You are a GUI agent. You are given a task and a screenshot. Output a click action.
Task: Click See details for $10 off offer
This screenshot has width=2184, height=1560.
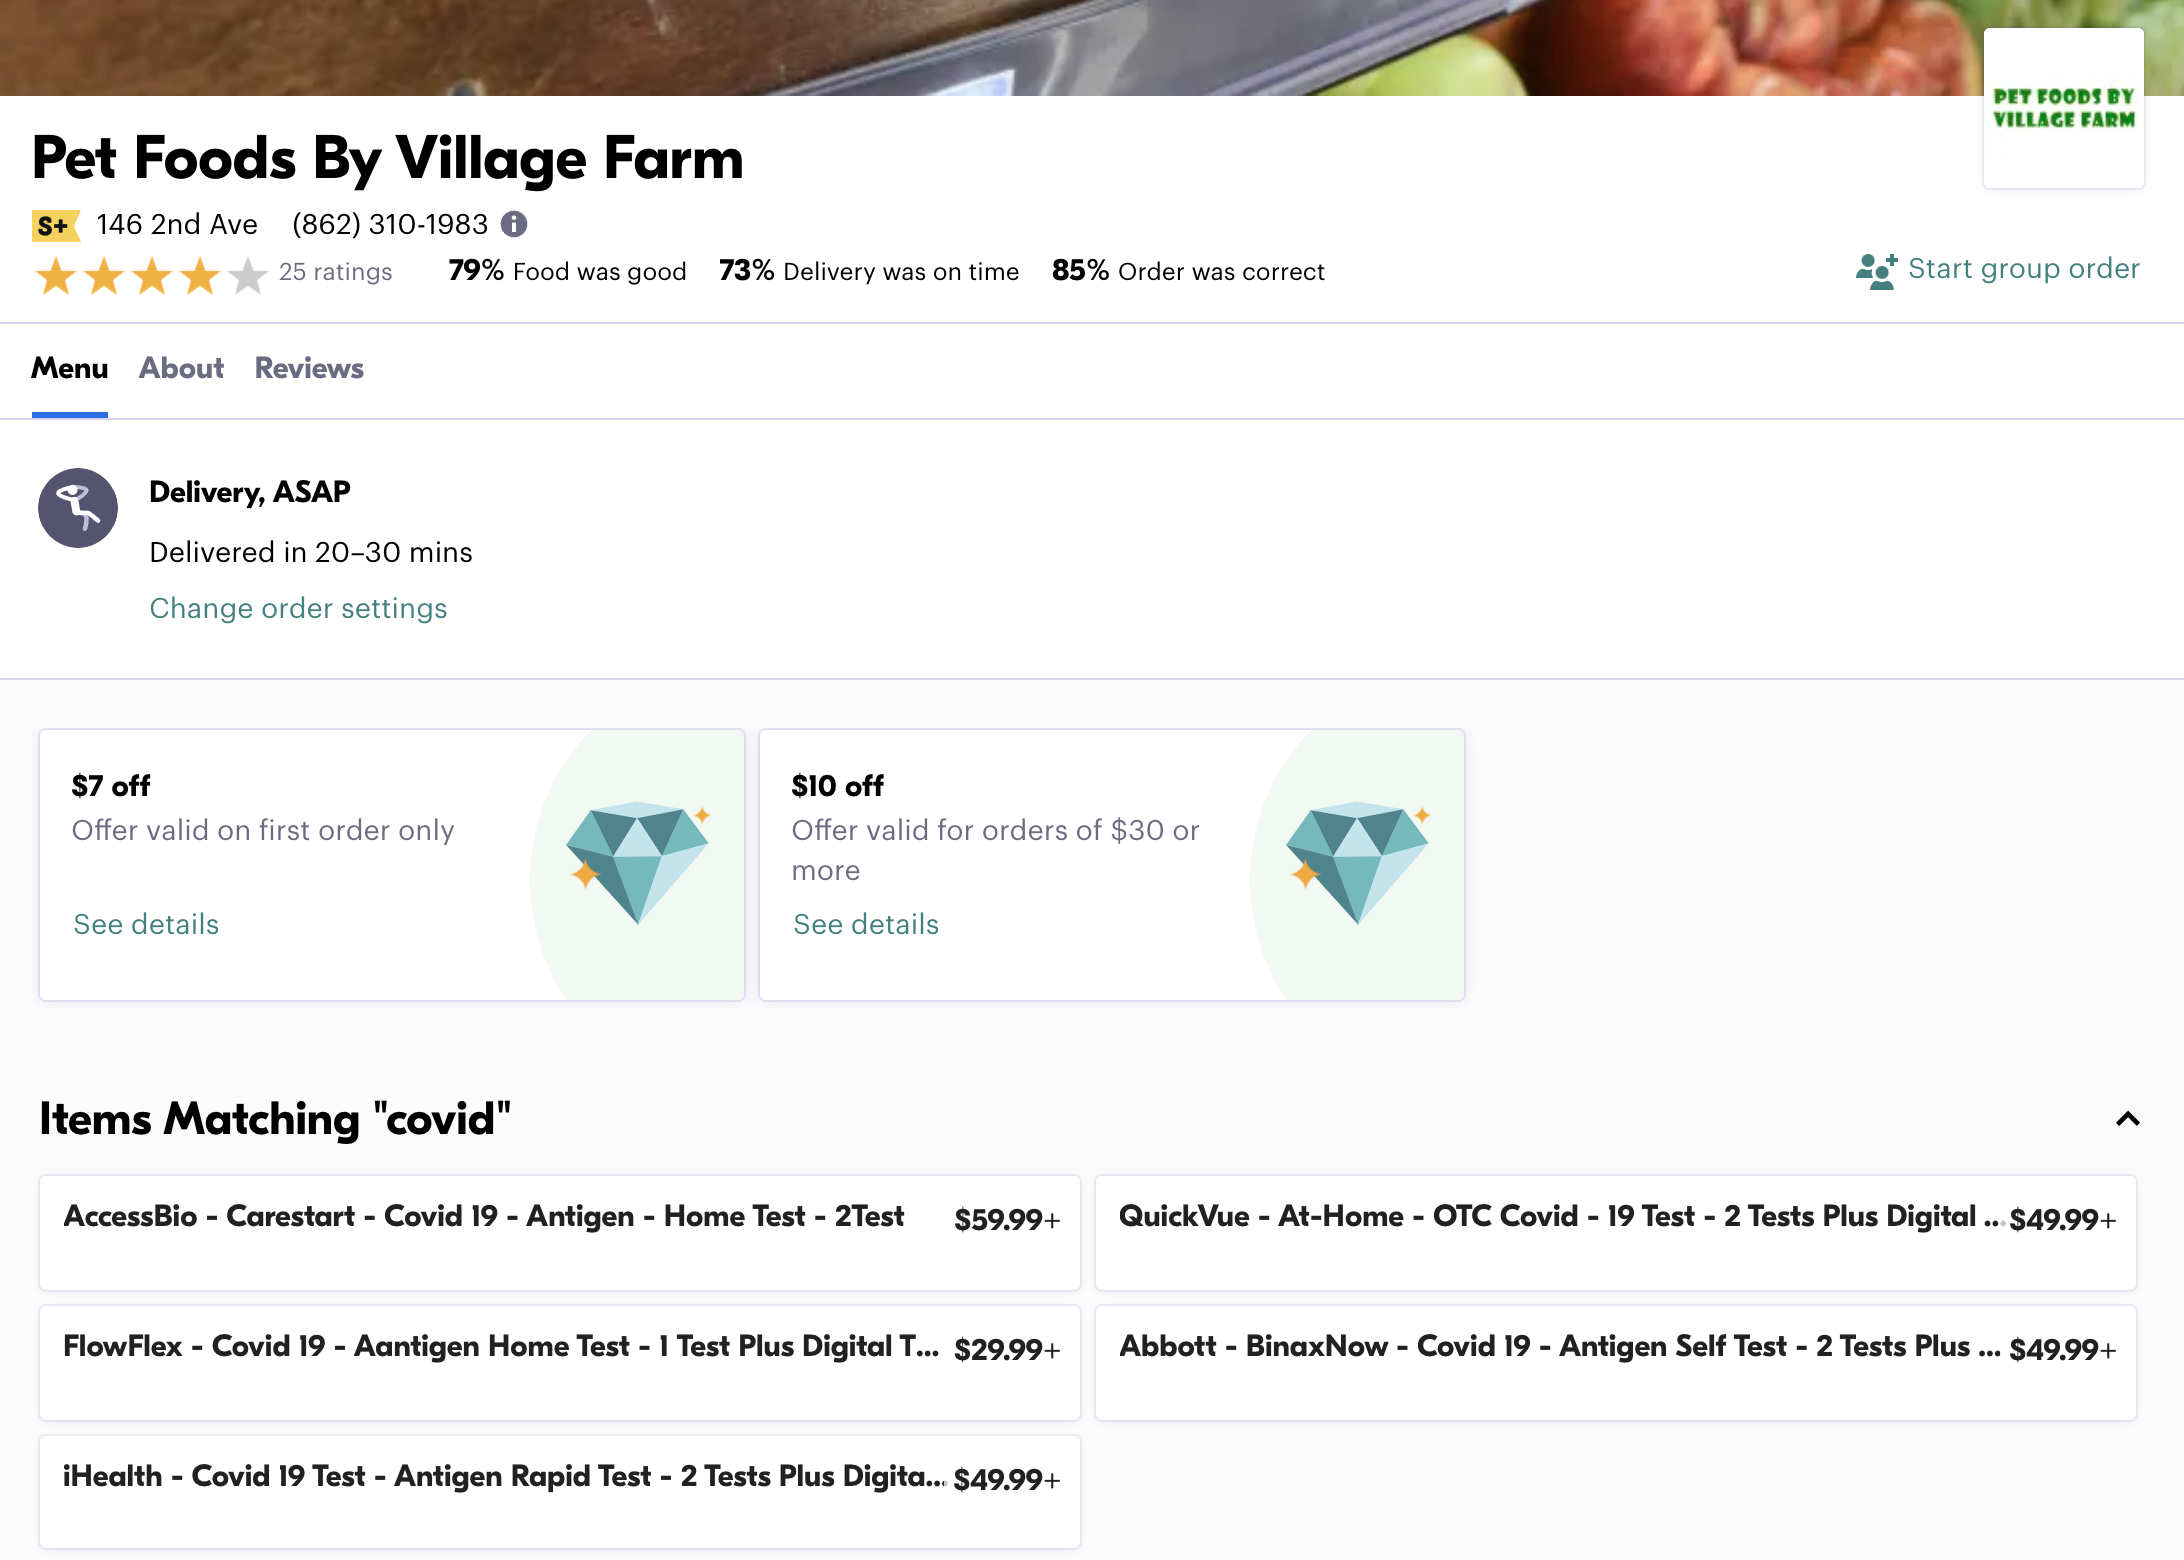click(x=866, y=924)
